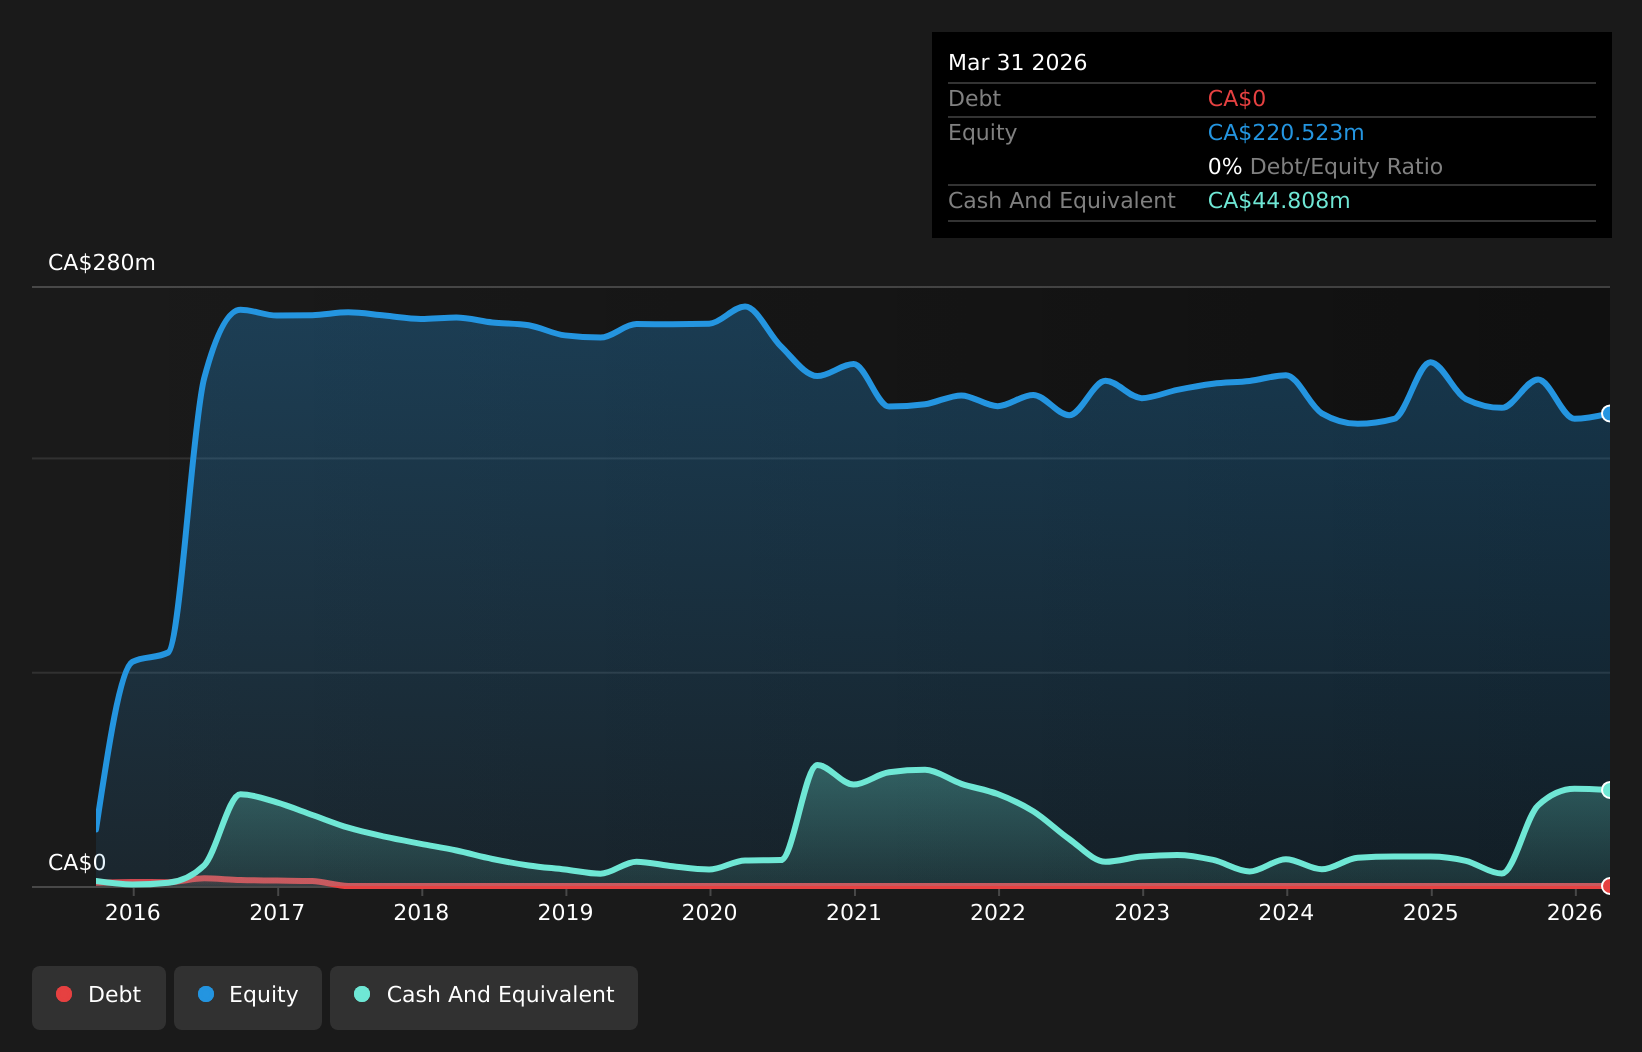Toggle the Cash And Equivalent legend button
1642x1052 pixels.
[x=484, y=997]
